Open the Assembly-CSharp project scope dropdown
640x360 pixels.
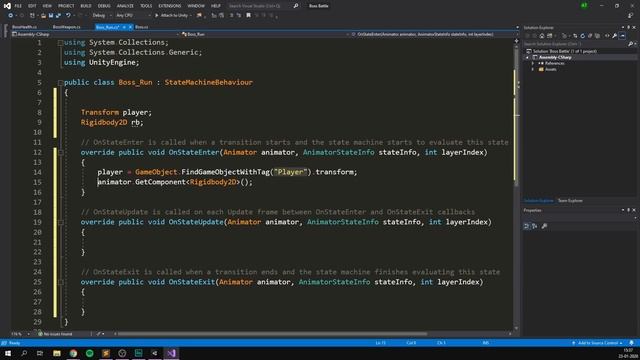[x=95, y=34]
